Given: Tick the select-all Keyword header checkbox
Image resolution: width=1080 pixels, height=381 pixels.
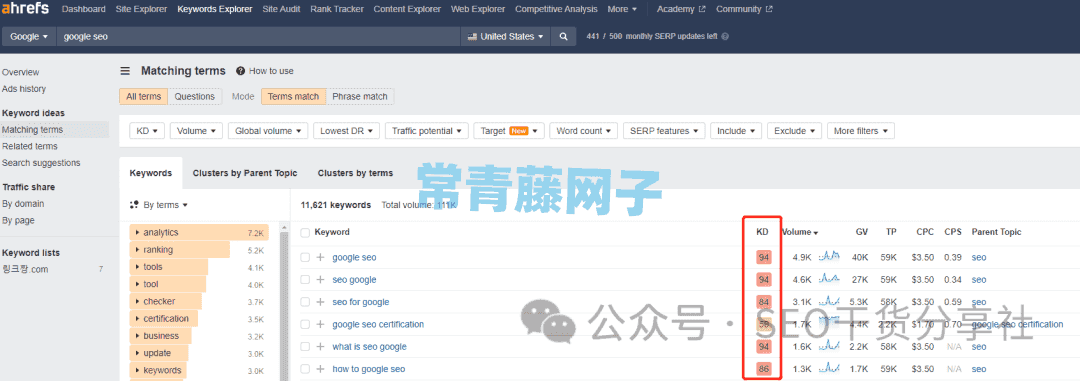Looking at the screenshot, I should tap(305, 233).
